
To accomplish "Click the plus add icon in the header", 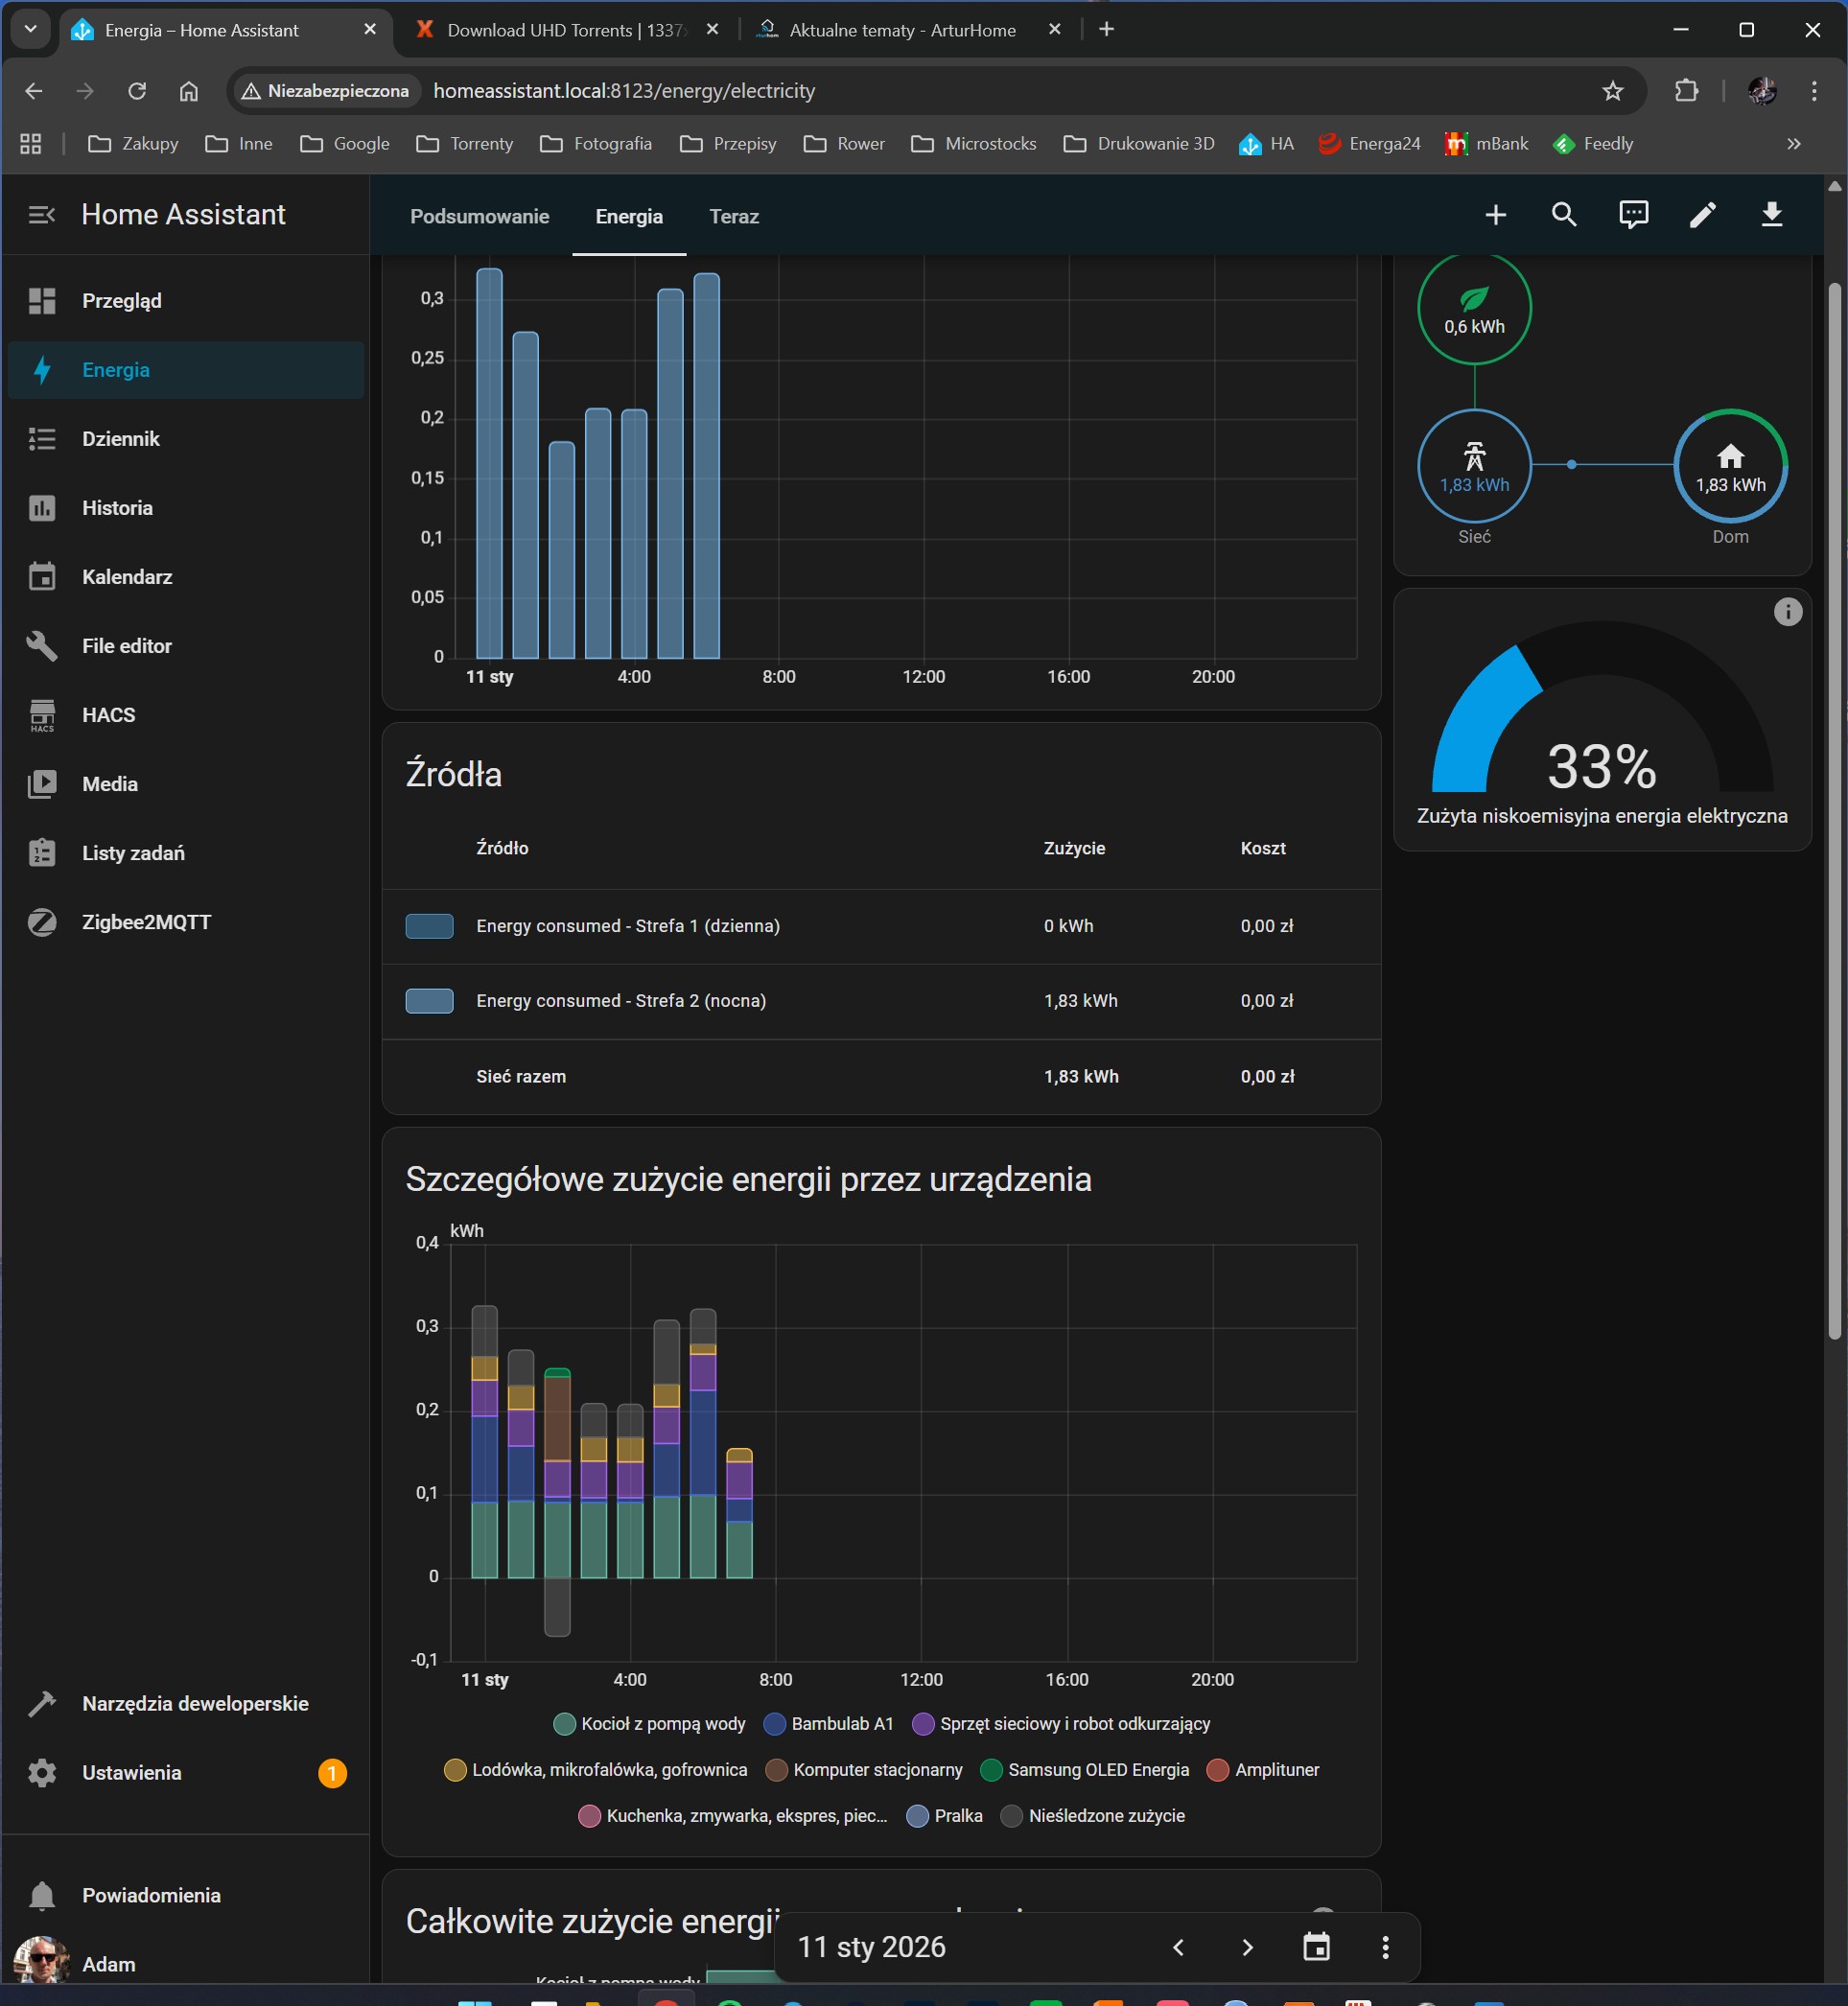I will (x=1495, y=215).
